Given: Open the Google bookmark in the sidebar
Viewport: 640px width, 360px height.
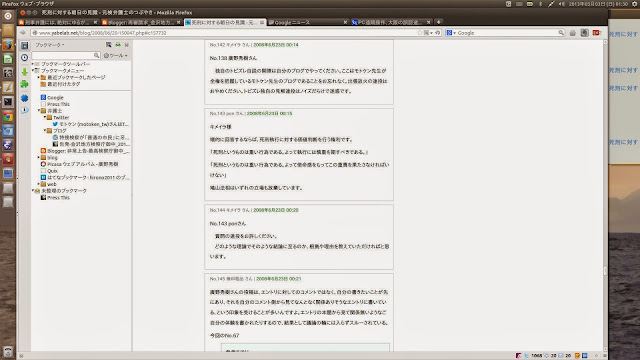Looking at the screenshot, I should coord(52,98).
